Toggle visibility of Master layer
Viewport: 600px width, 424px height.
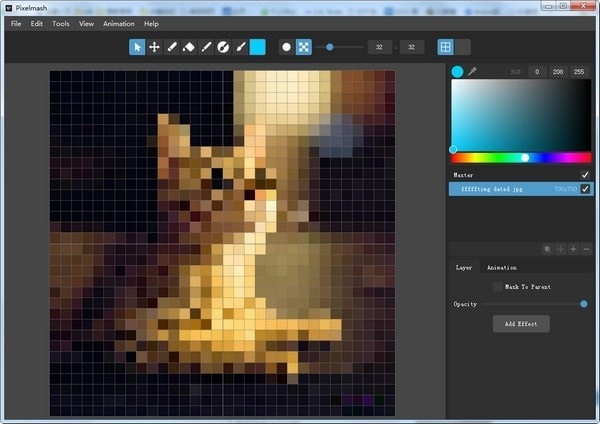[x=585, y=175]
